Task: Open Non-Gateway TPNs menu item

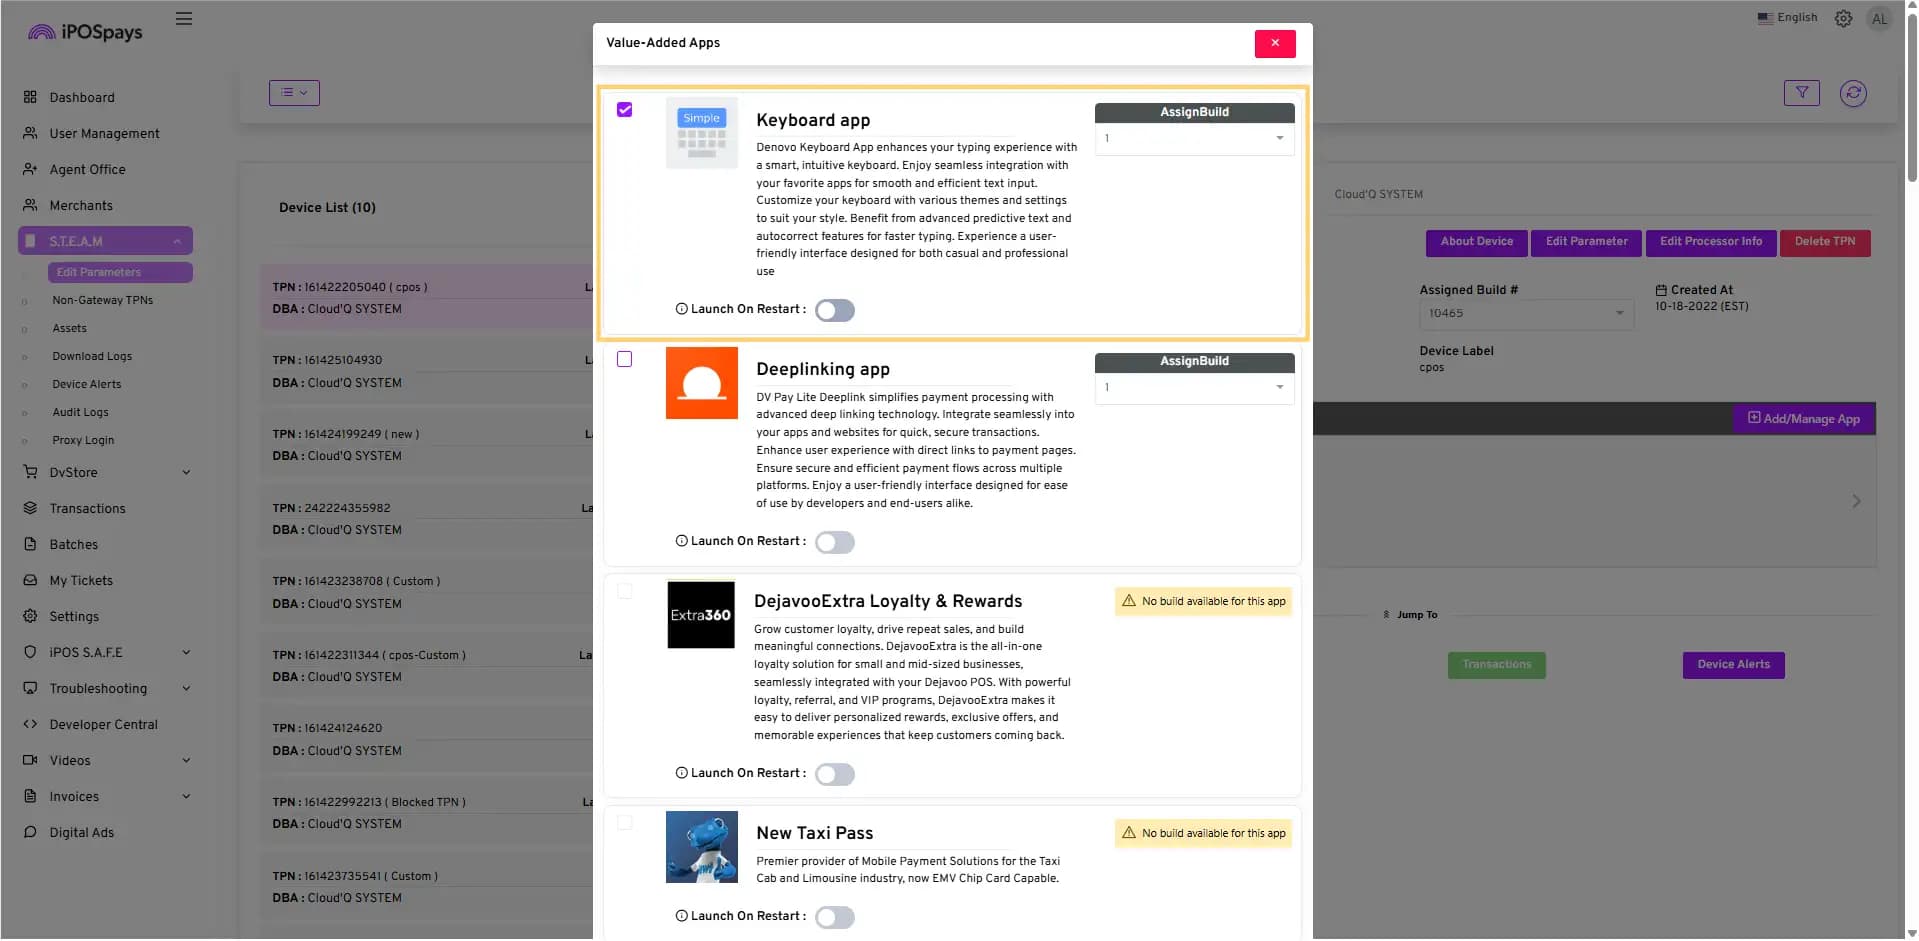Action: [102, 300]
